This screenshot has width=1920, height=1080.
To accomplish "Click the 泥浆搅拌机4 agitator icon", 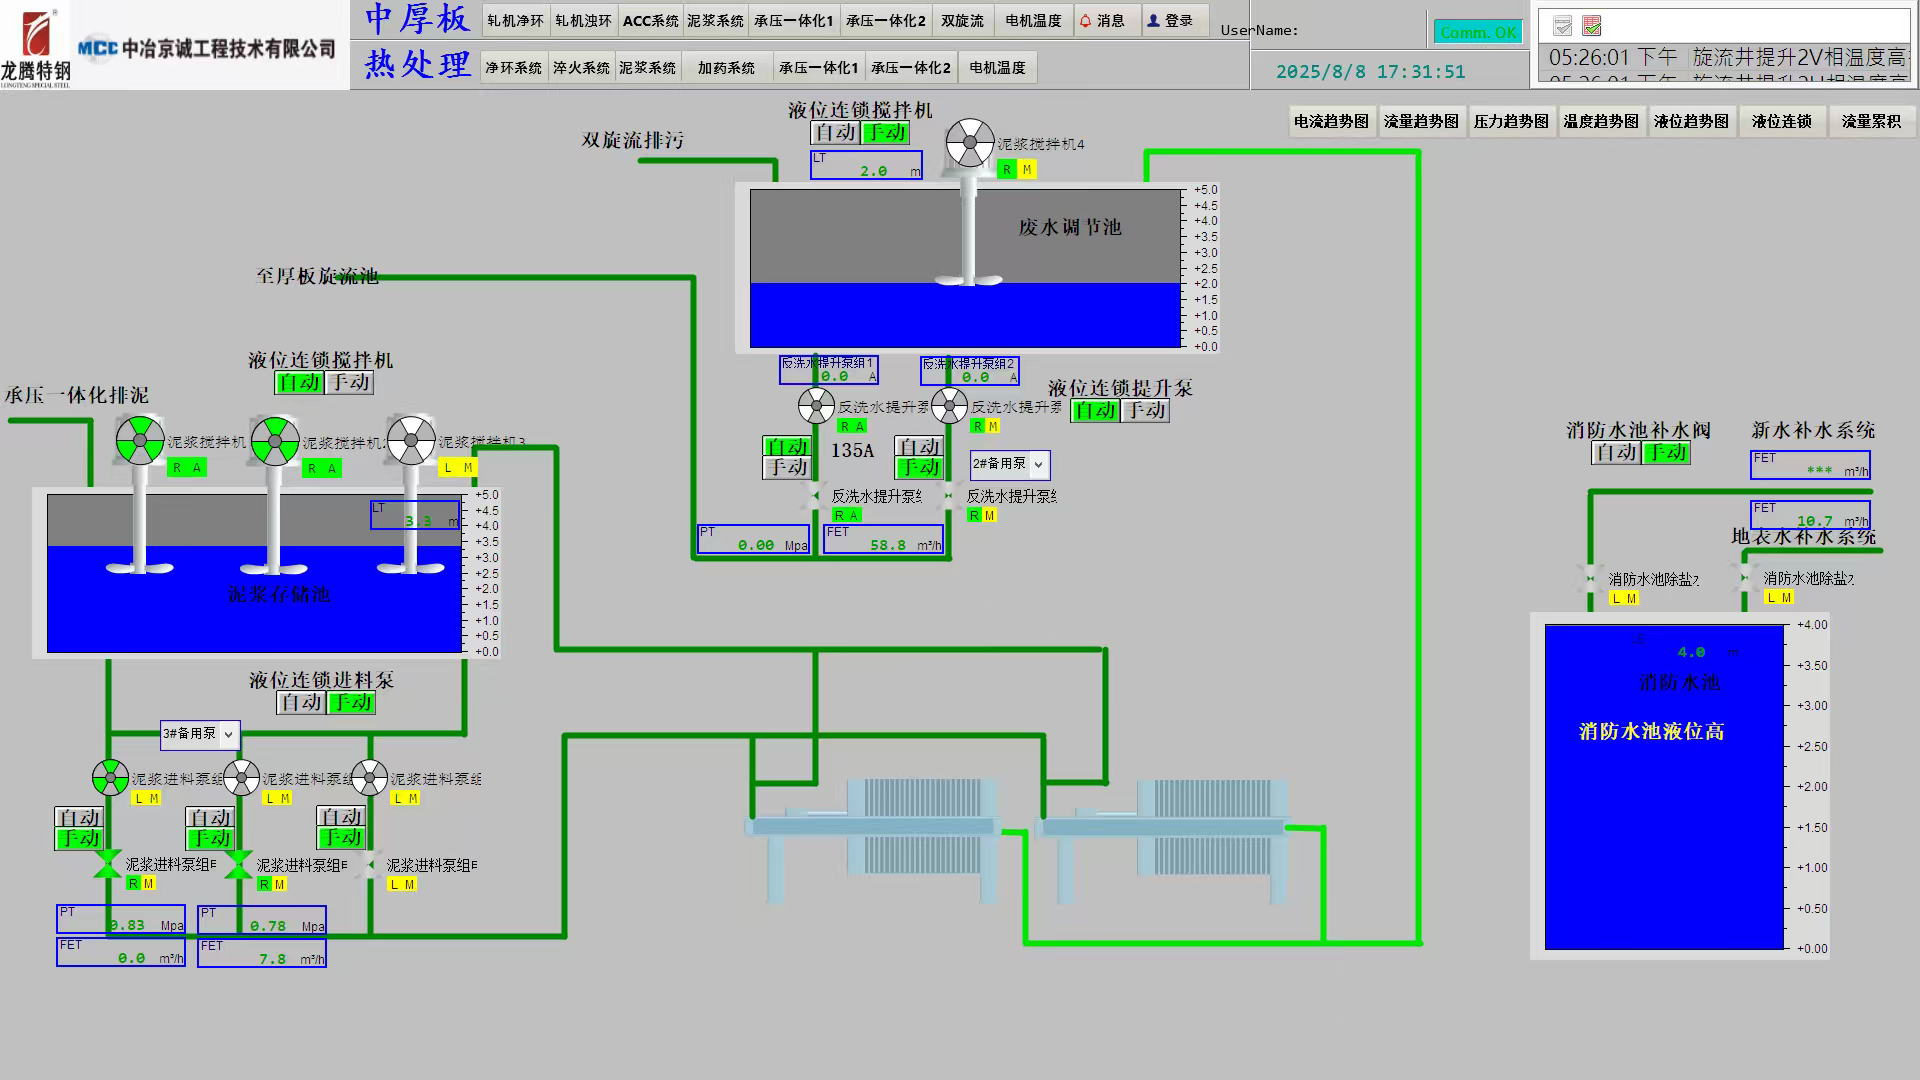I will coord(969,143).
